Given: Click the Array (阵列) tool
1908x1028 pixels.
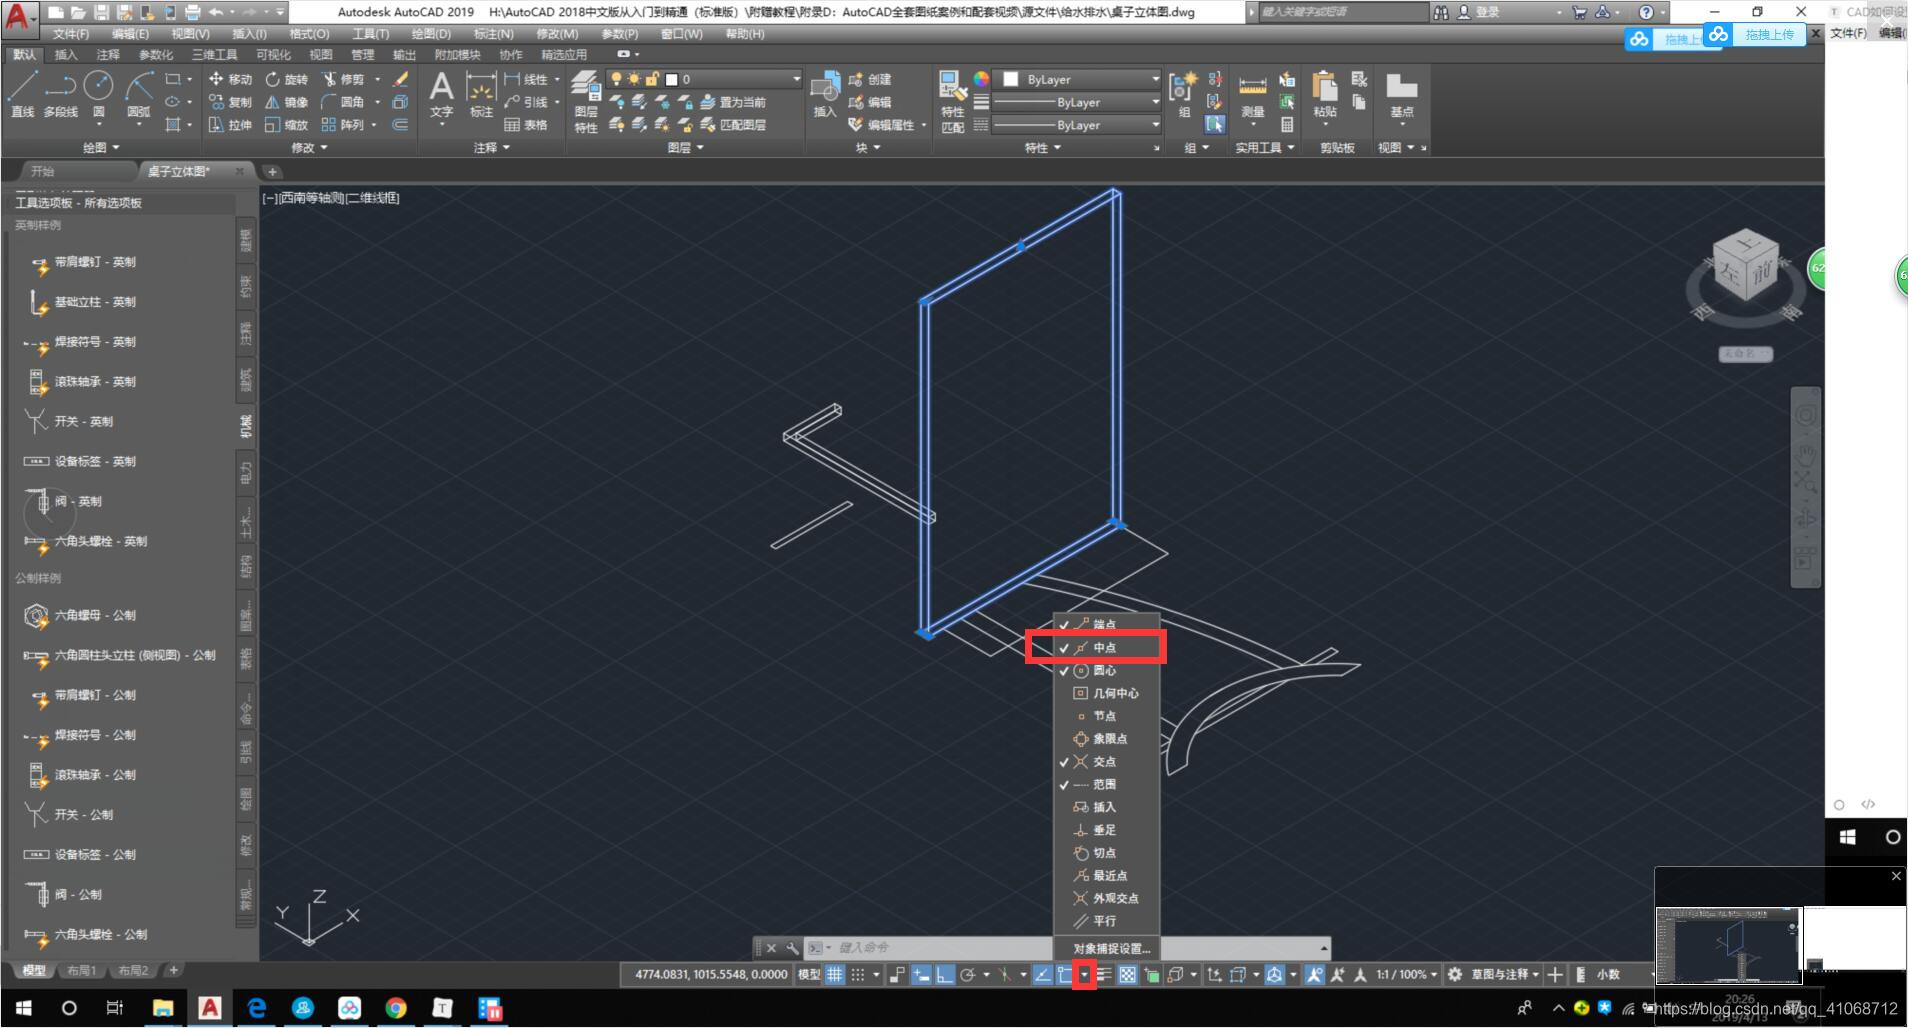Looking at the screenshot, I should pyautogui.click(x=343, y=125).
